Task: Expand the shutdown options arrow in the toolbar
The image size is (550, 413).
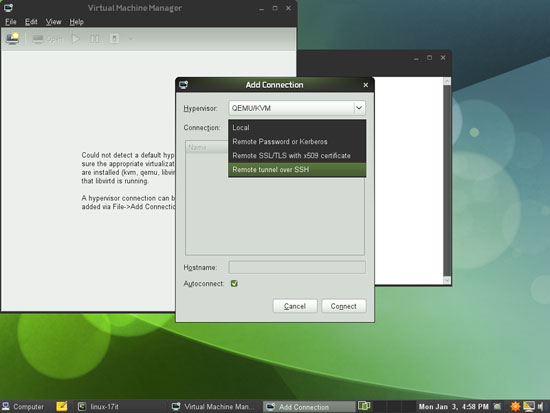Action: click(131, 39)
